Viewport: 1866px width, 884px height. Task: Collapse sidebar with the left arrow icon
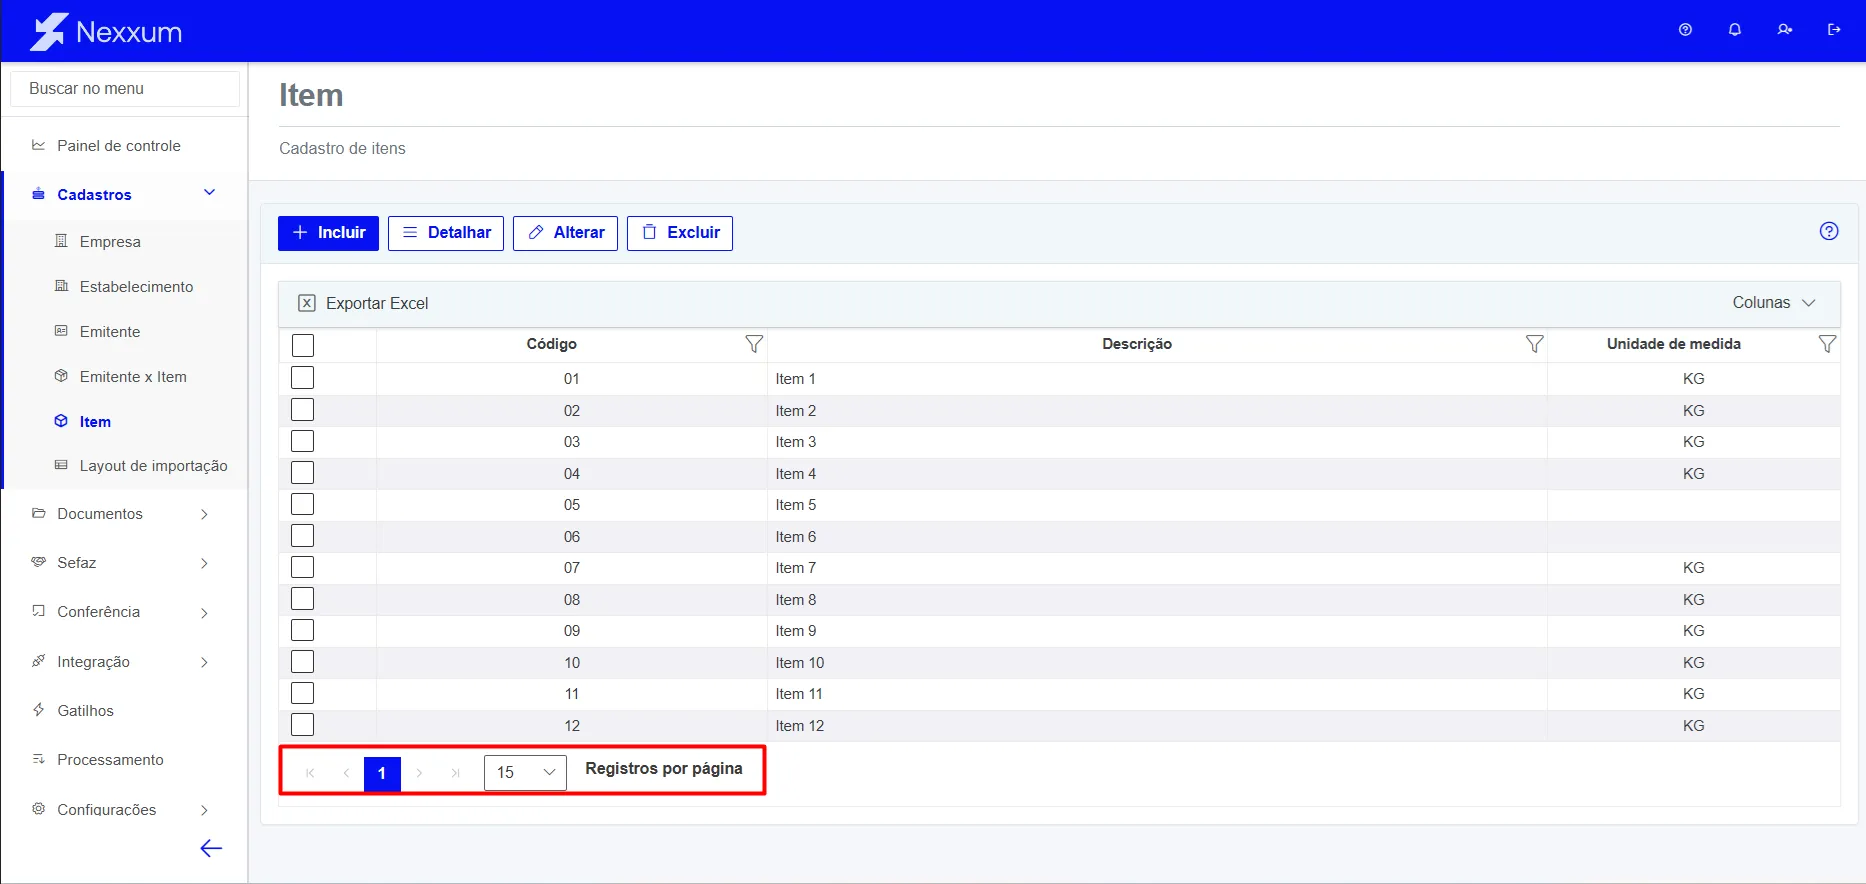point(211,849)
